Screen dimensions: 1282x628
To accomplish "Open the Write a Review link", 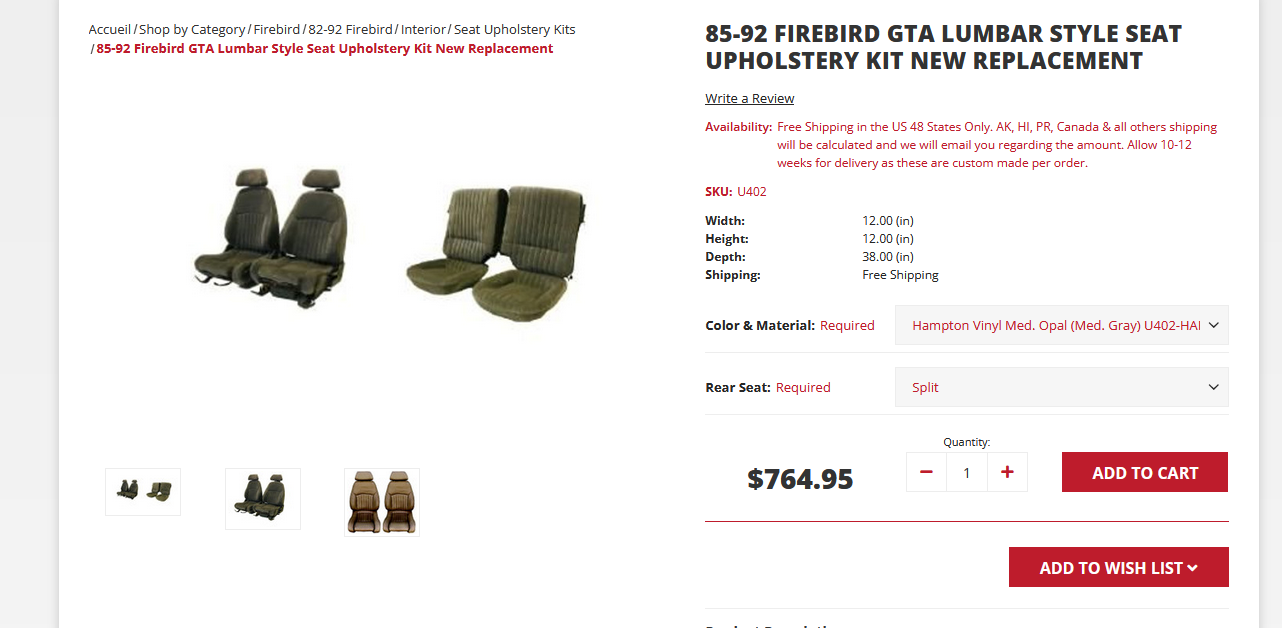I will coord(749,98).
